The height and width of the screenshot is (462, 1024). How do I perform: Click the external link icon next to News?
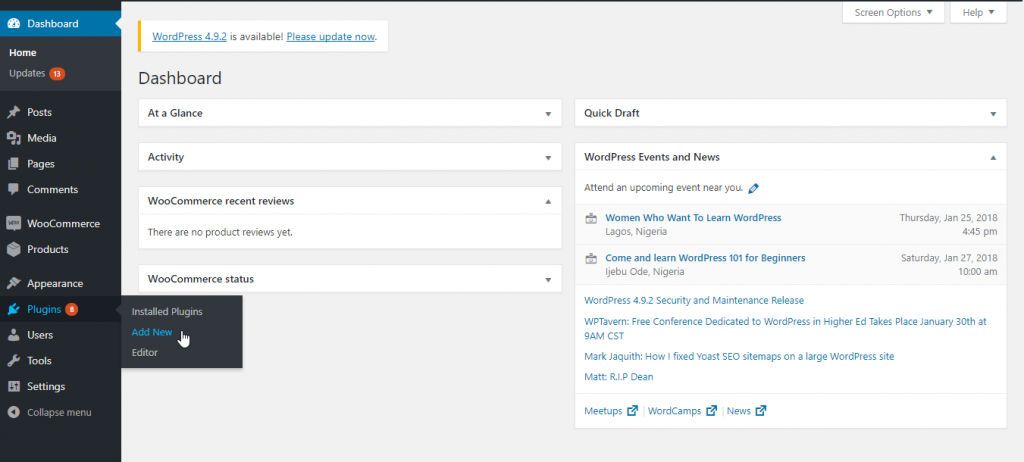click(x=761, y=411)
